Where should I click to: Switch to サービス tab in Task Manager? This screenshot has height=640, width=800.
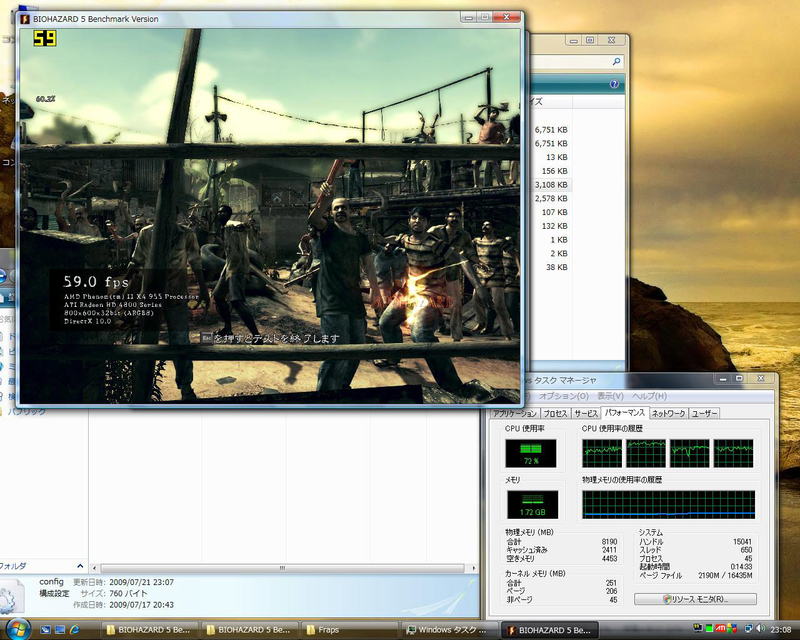pos(586,413)
